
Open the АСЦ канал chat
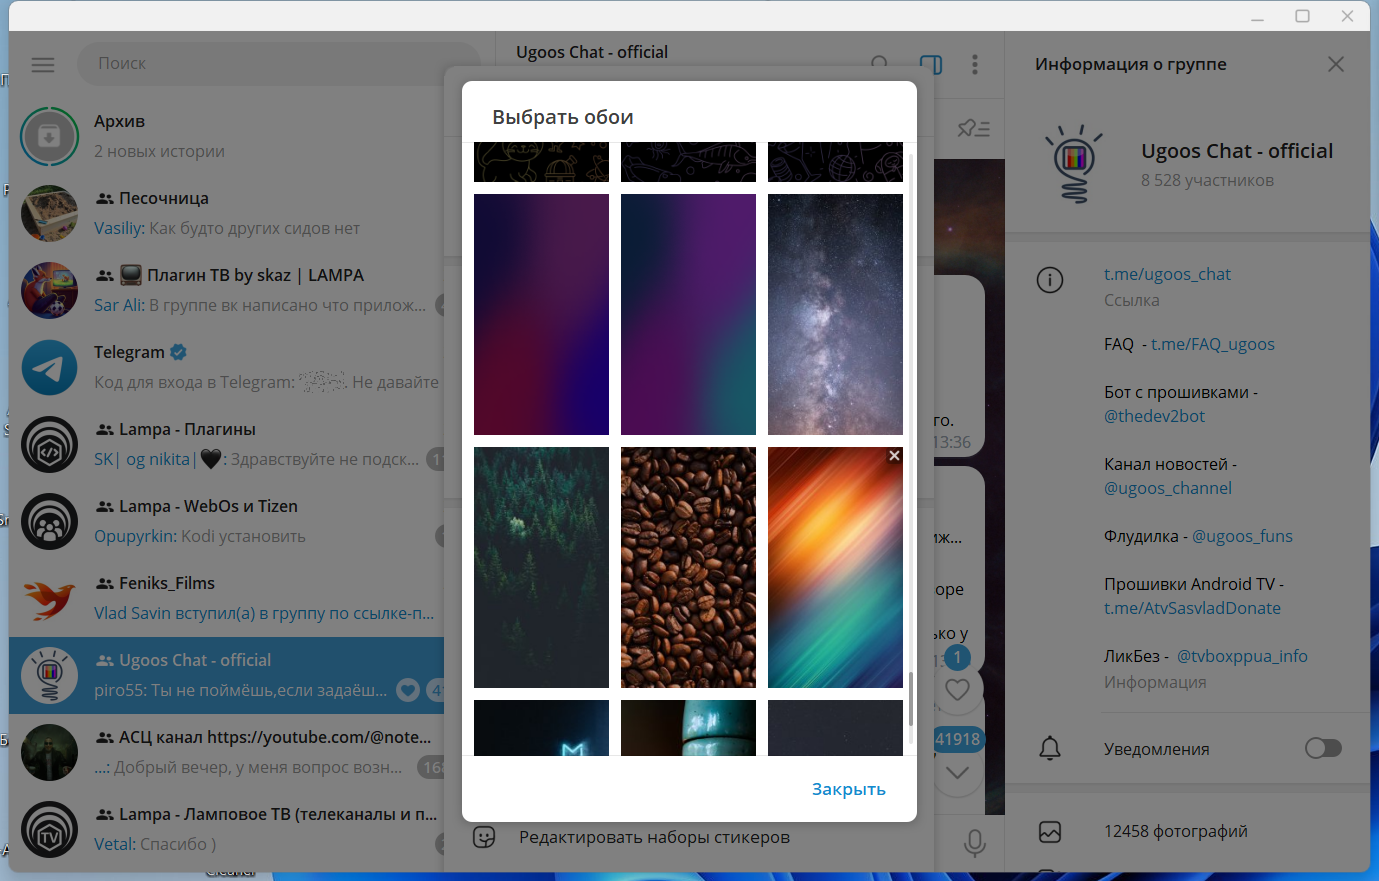226,752
